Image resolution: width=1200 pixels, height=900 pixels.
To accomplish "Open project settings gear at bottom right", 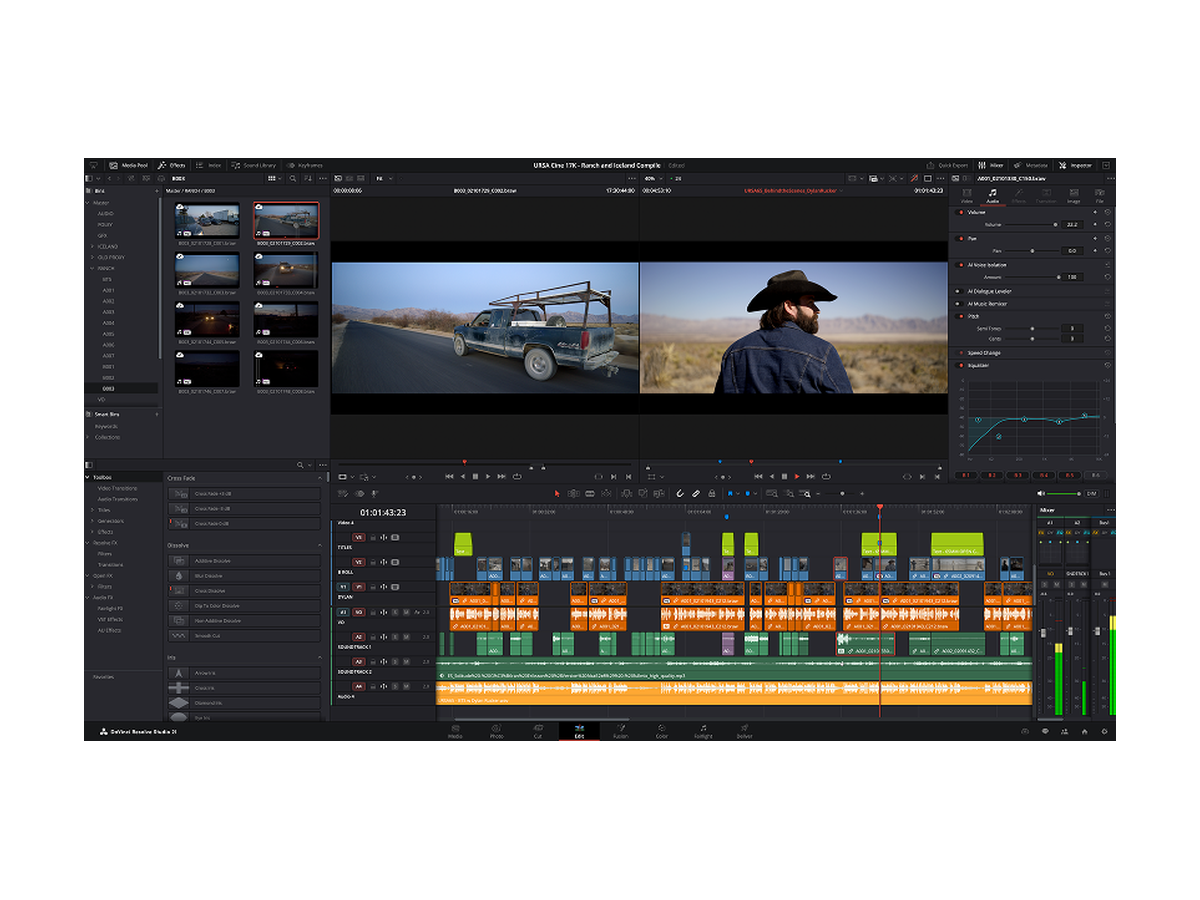I will [x=1105, y=731].
